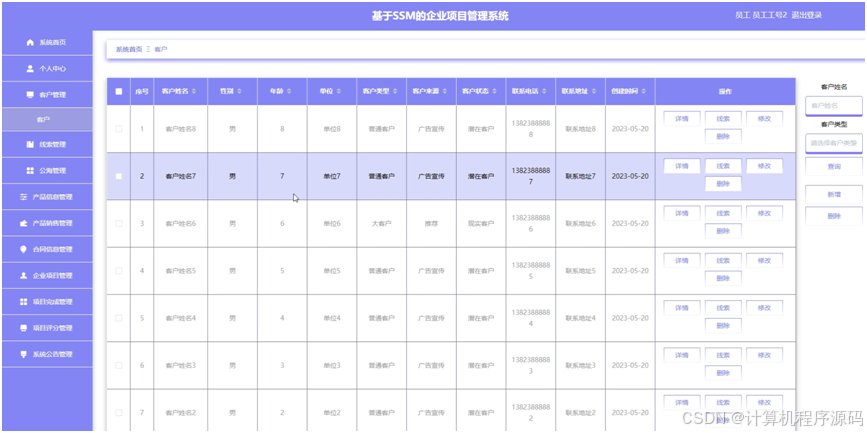
Task: Sort the table by 性别 column arrows
Action: (x=239, y=91)
